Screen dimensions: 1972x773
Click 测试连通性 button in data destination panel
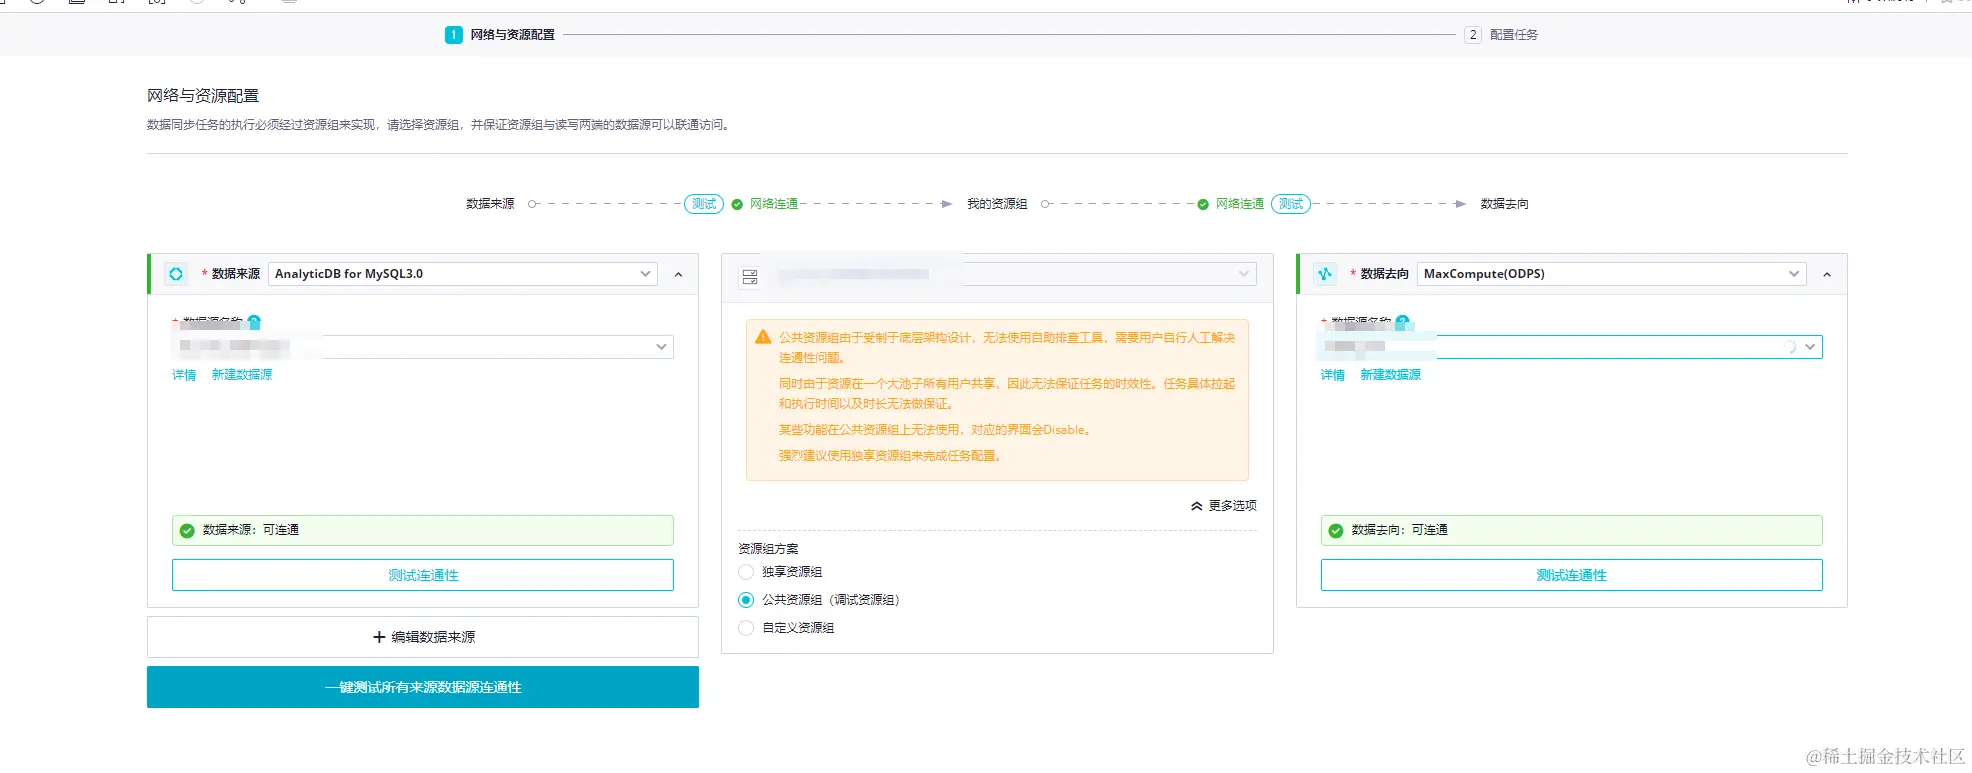(x=1572, y=575)
